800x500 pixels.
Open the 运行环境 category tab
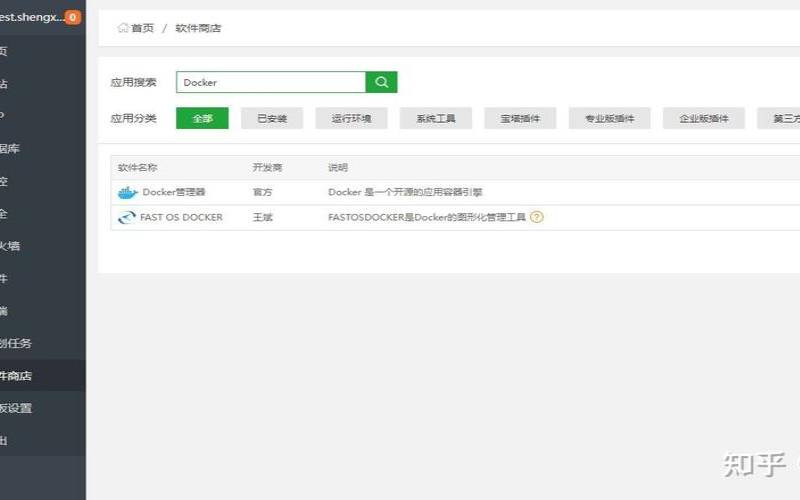(x=351, y=118)
